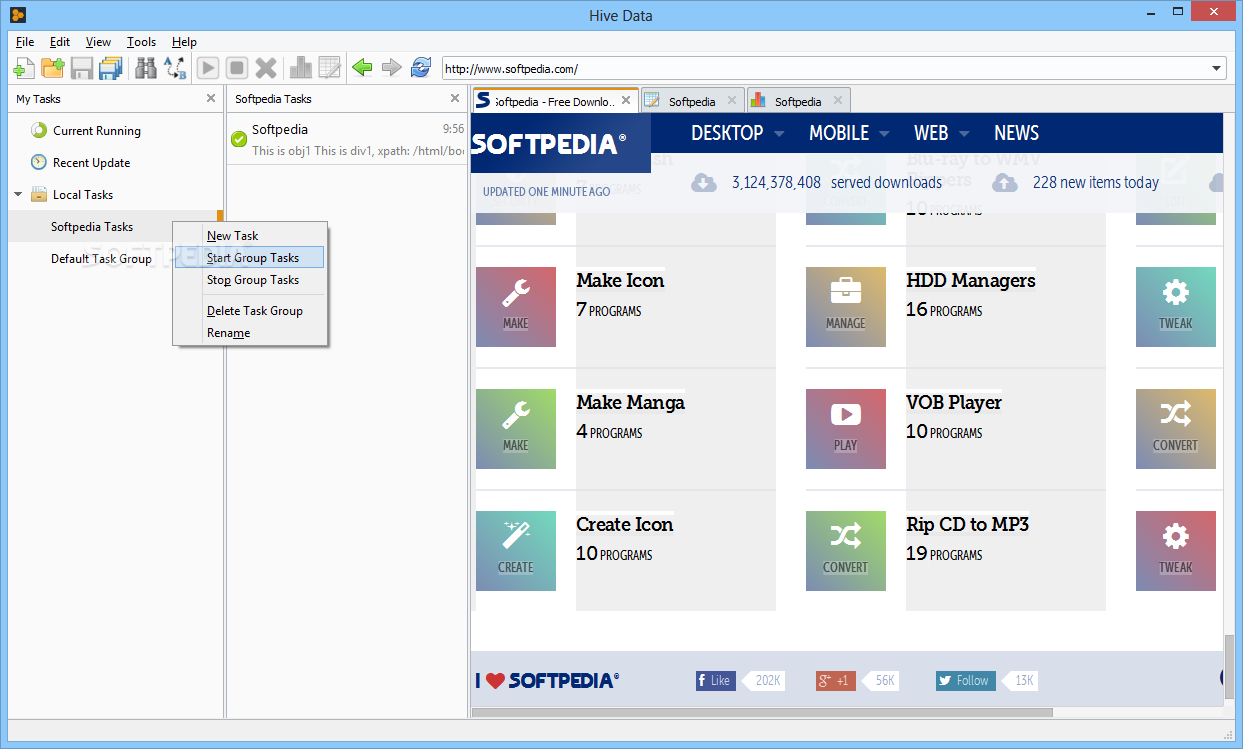The image size is (1243, 749).
Task: Open the MOBILE dropdown on webpage
Action: 850,133
